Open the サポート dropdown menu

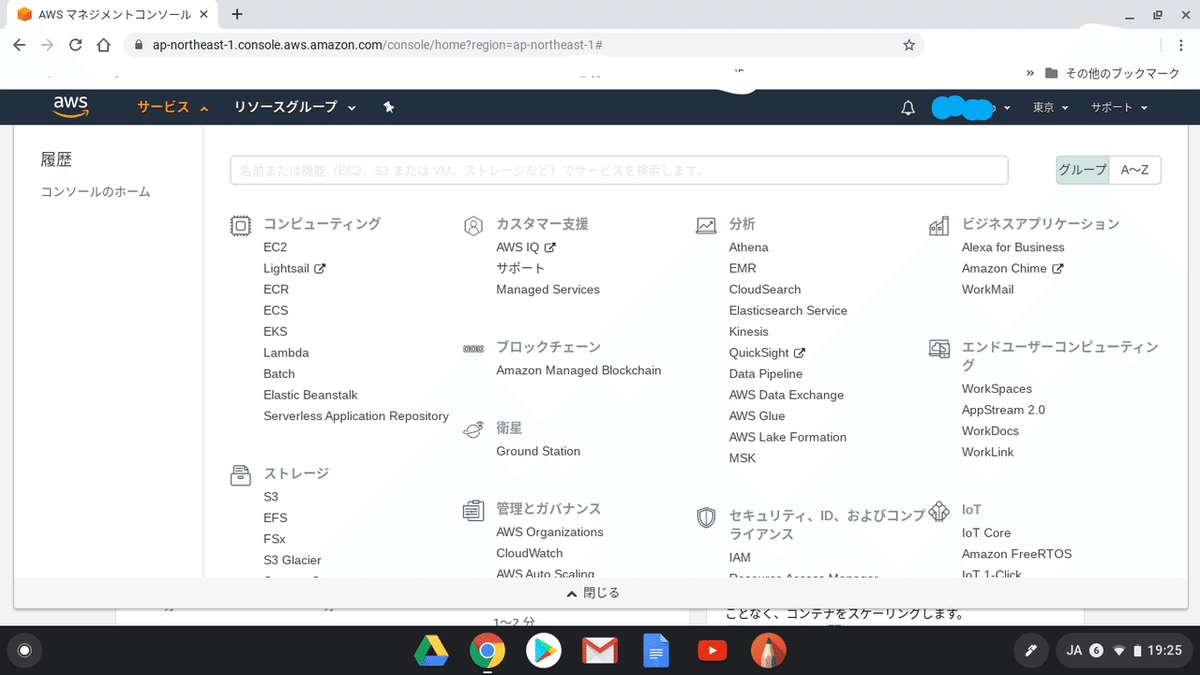tap(1119, 107)
